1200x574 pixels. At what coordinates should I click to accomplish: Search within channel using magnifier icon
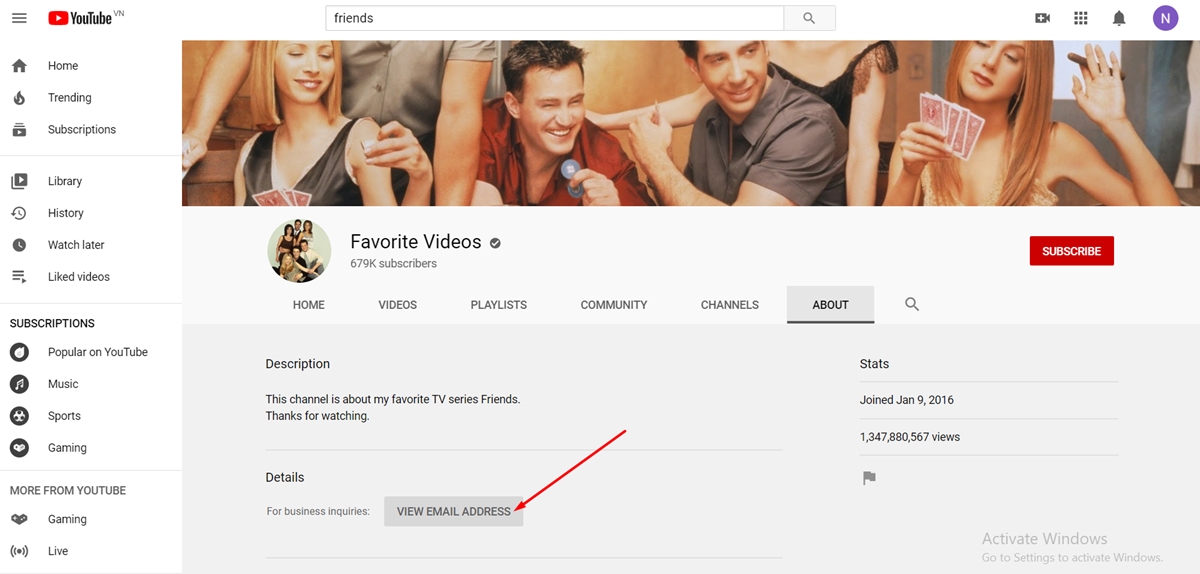coord(911,304)
